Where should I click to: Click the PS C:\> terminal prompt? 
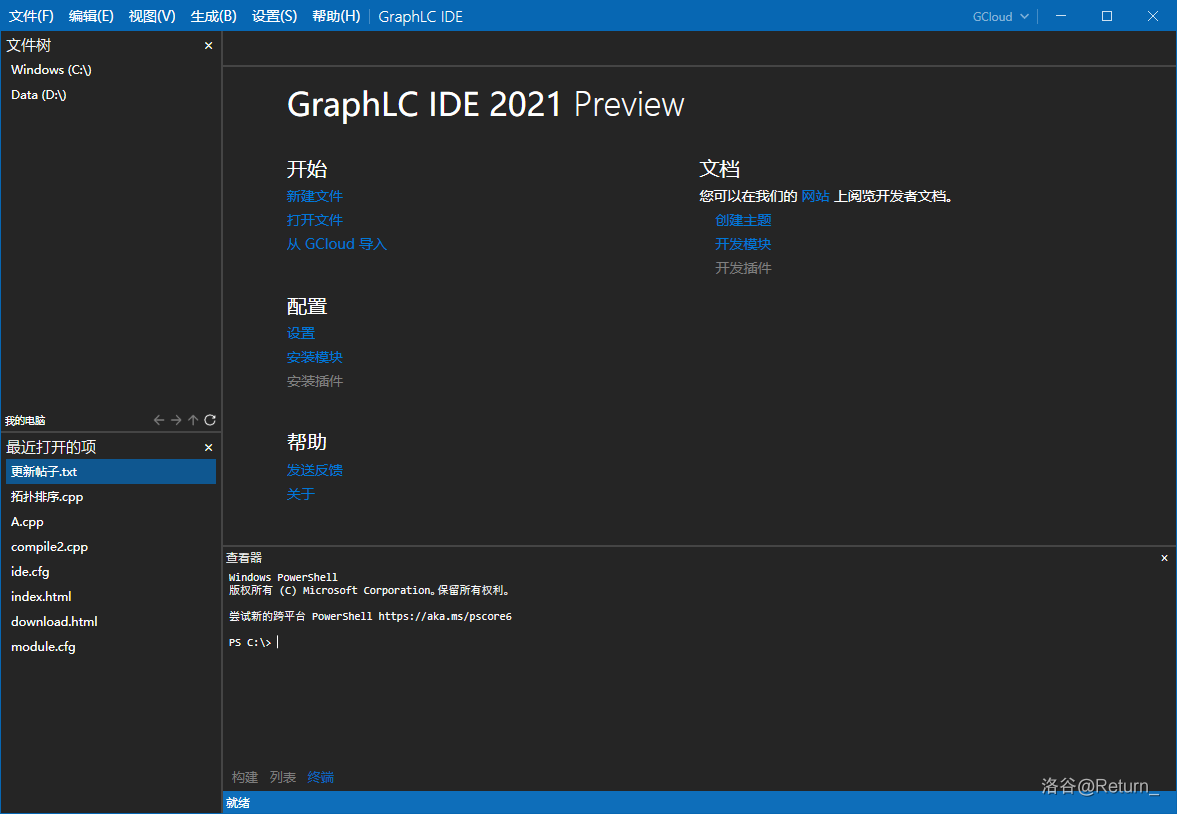coord(250,643)
